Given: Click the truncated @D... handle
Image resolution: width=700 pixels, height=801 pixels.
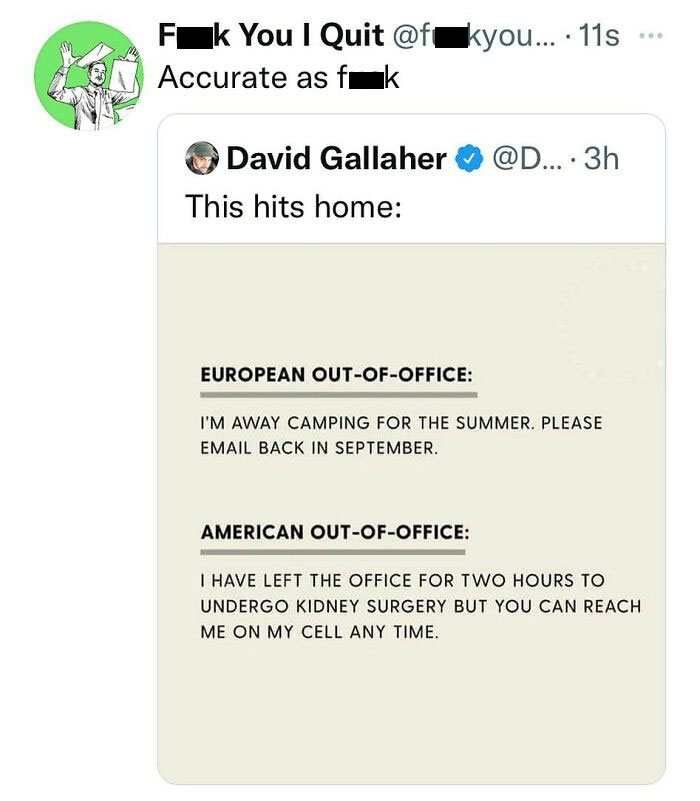Looking at the screenshot, I should (x=523, y=162).
